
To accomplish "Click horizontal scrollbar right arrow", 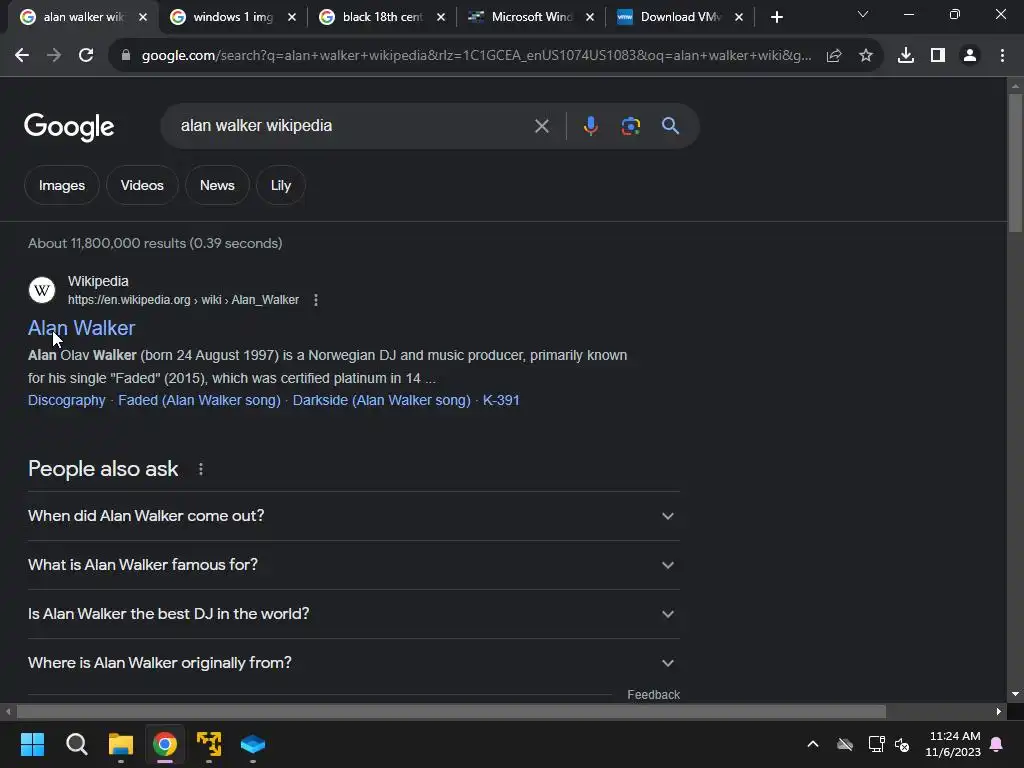I will coord(999,711).
